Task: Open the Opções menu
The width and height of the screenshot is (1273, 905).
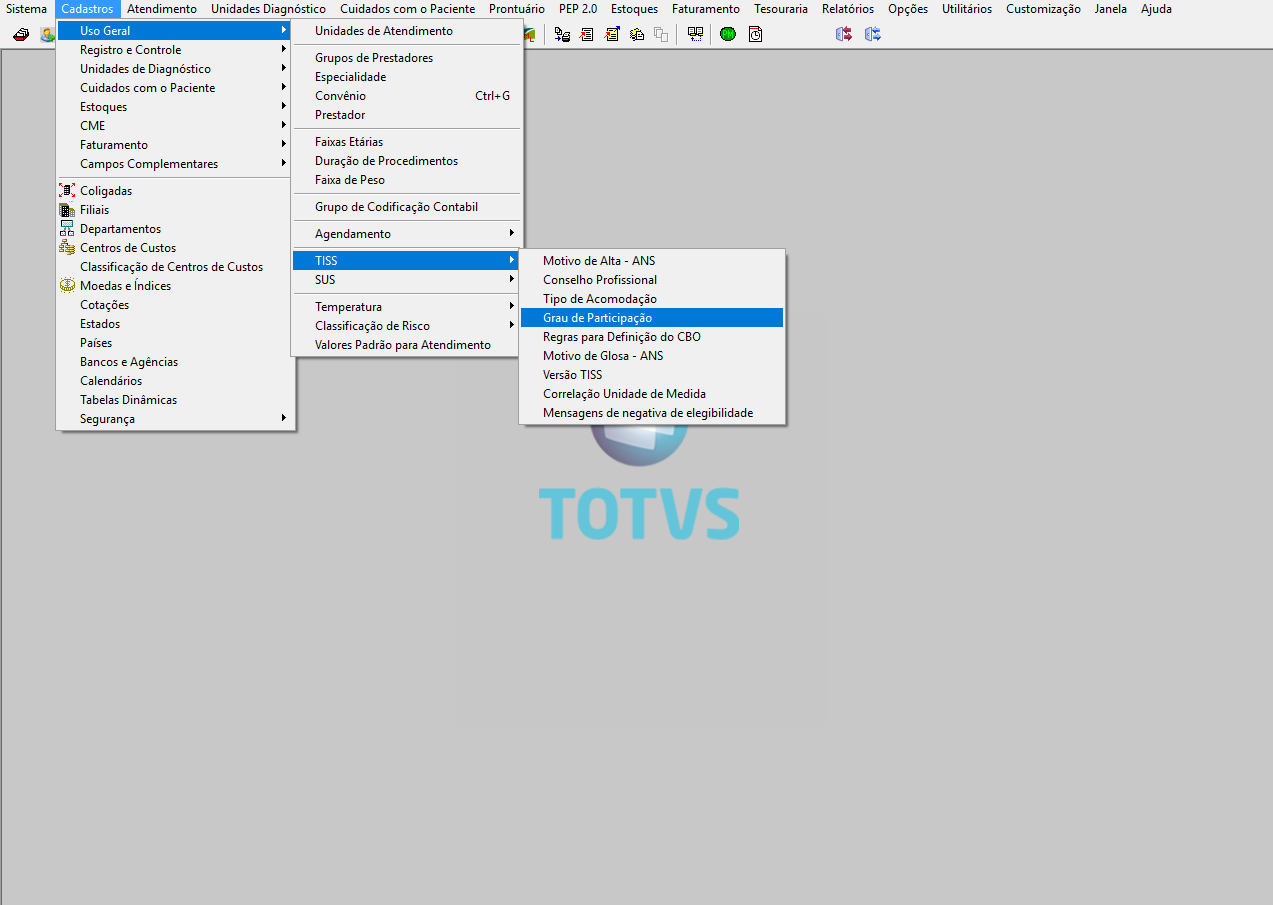Action: [908, 9]
